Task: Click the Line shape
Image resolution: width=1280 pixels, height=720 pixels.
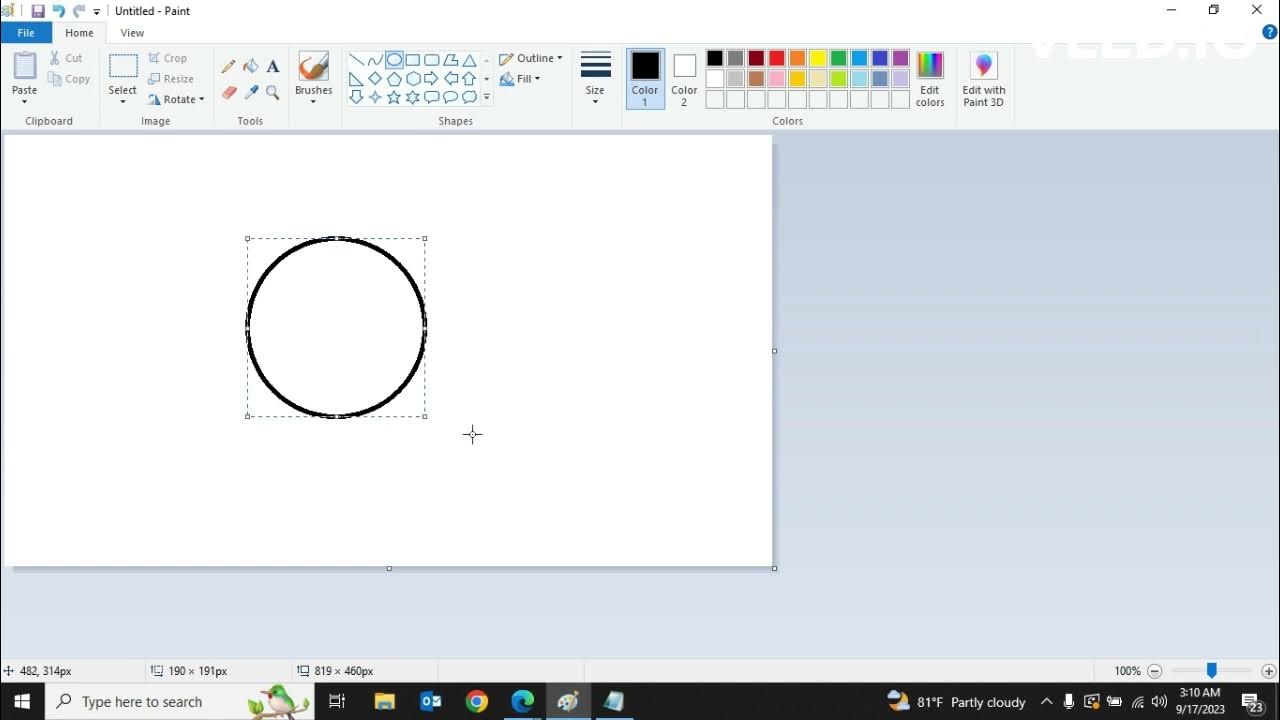Action: [x=356, y=60]
